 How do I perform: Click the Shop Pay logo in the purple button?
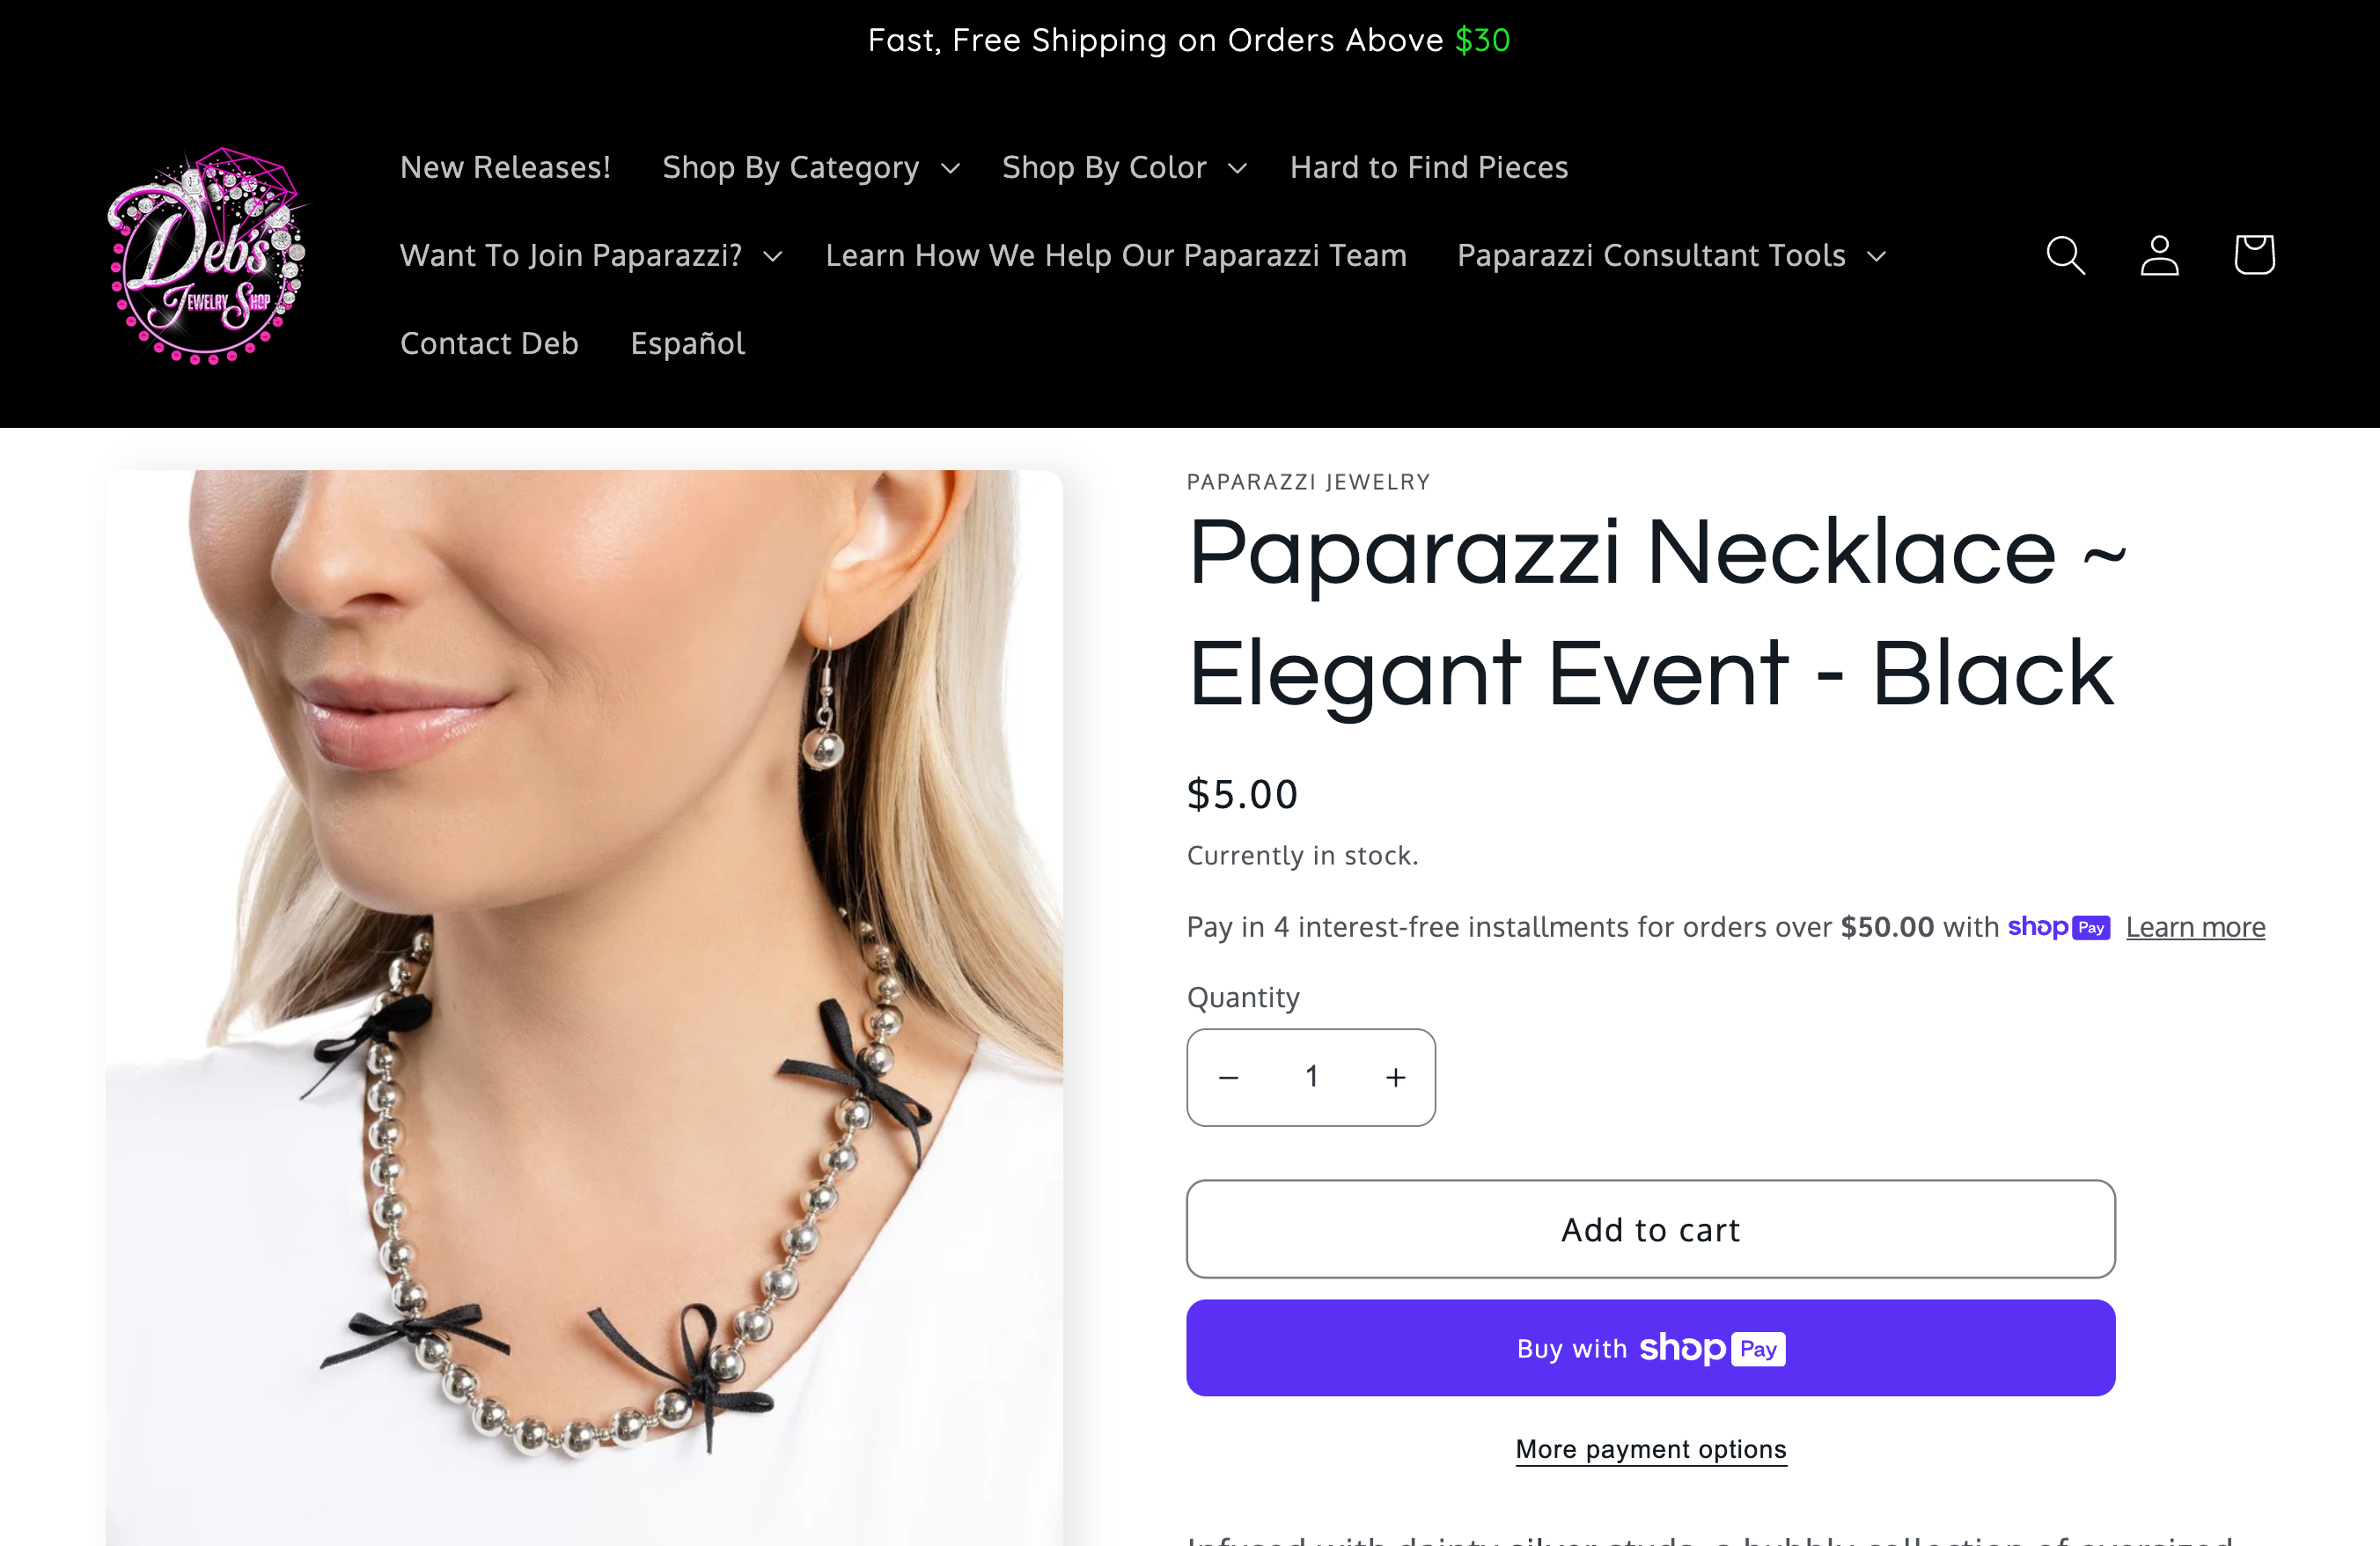click(1710, 1348)
